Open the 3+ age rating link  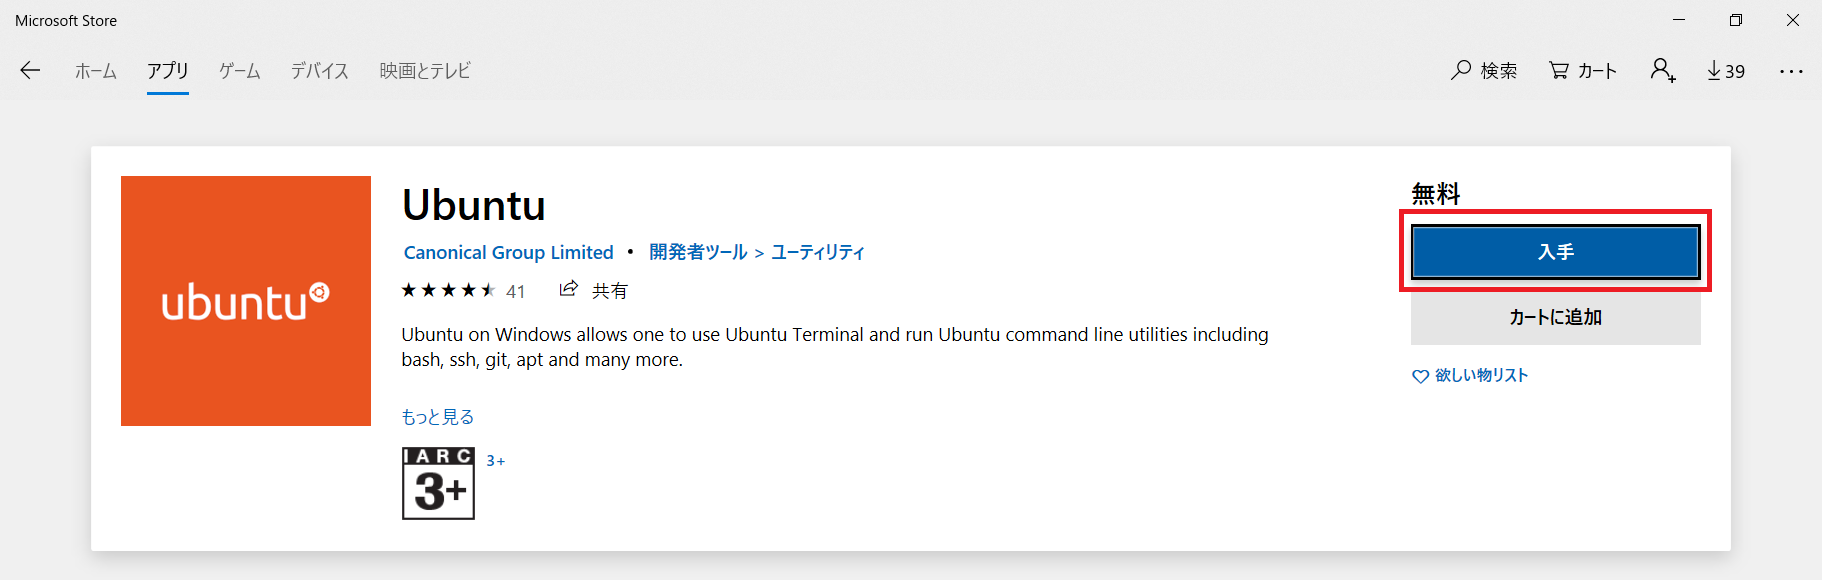496,461
